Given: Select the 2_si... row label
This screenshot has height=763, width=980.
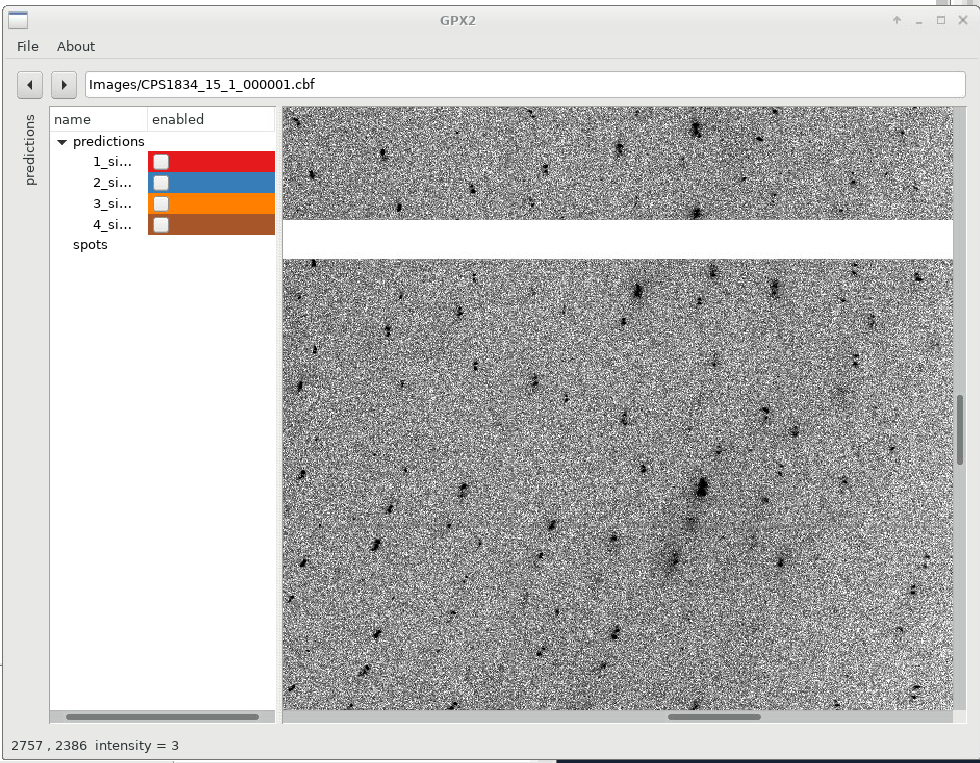Looking at the screenshot, I should (112, 182).
